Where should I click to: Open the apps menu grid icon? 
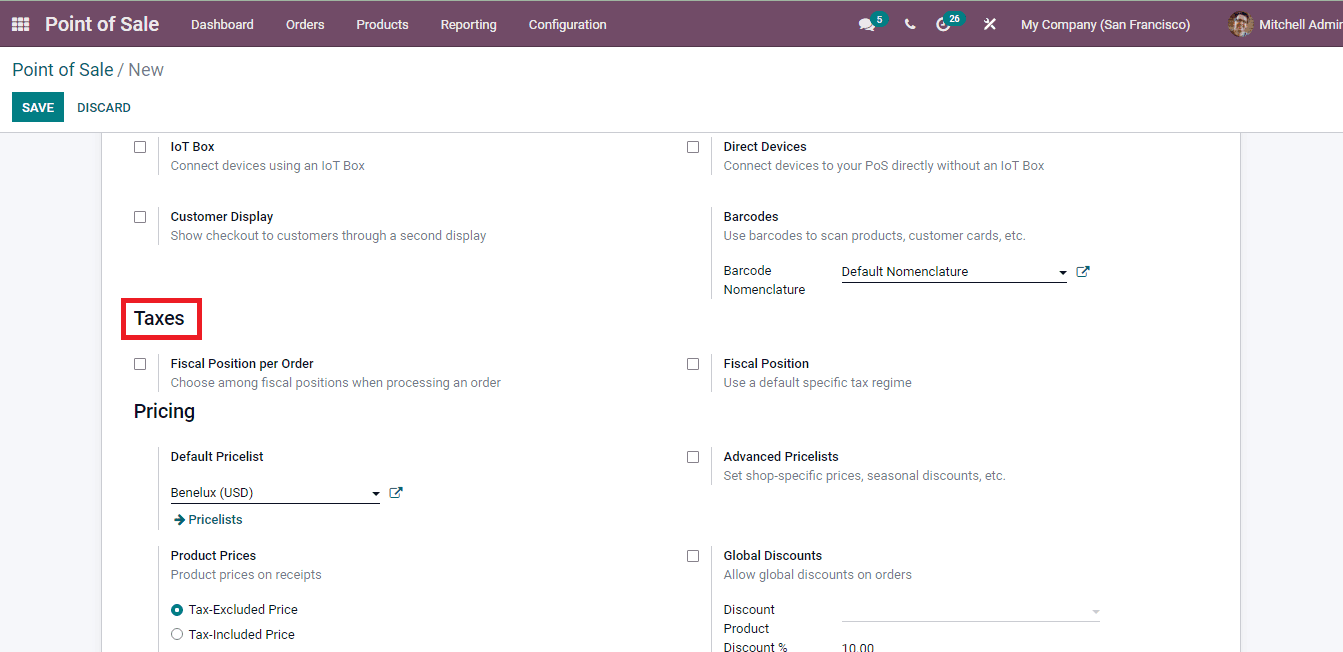(x=19, y=23)
